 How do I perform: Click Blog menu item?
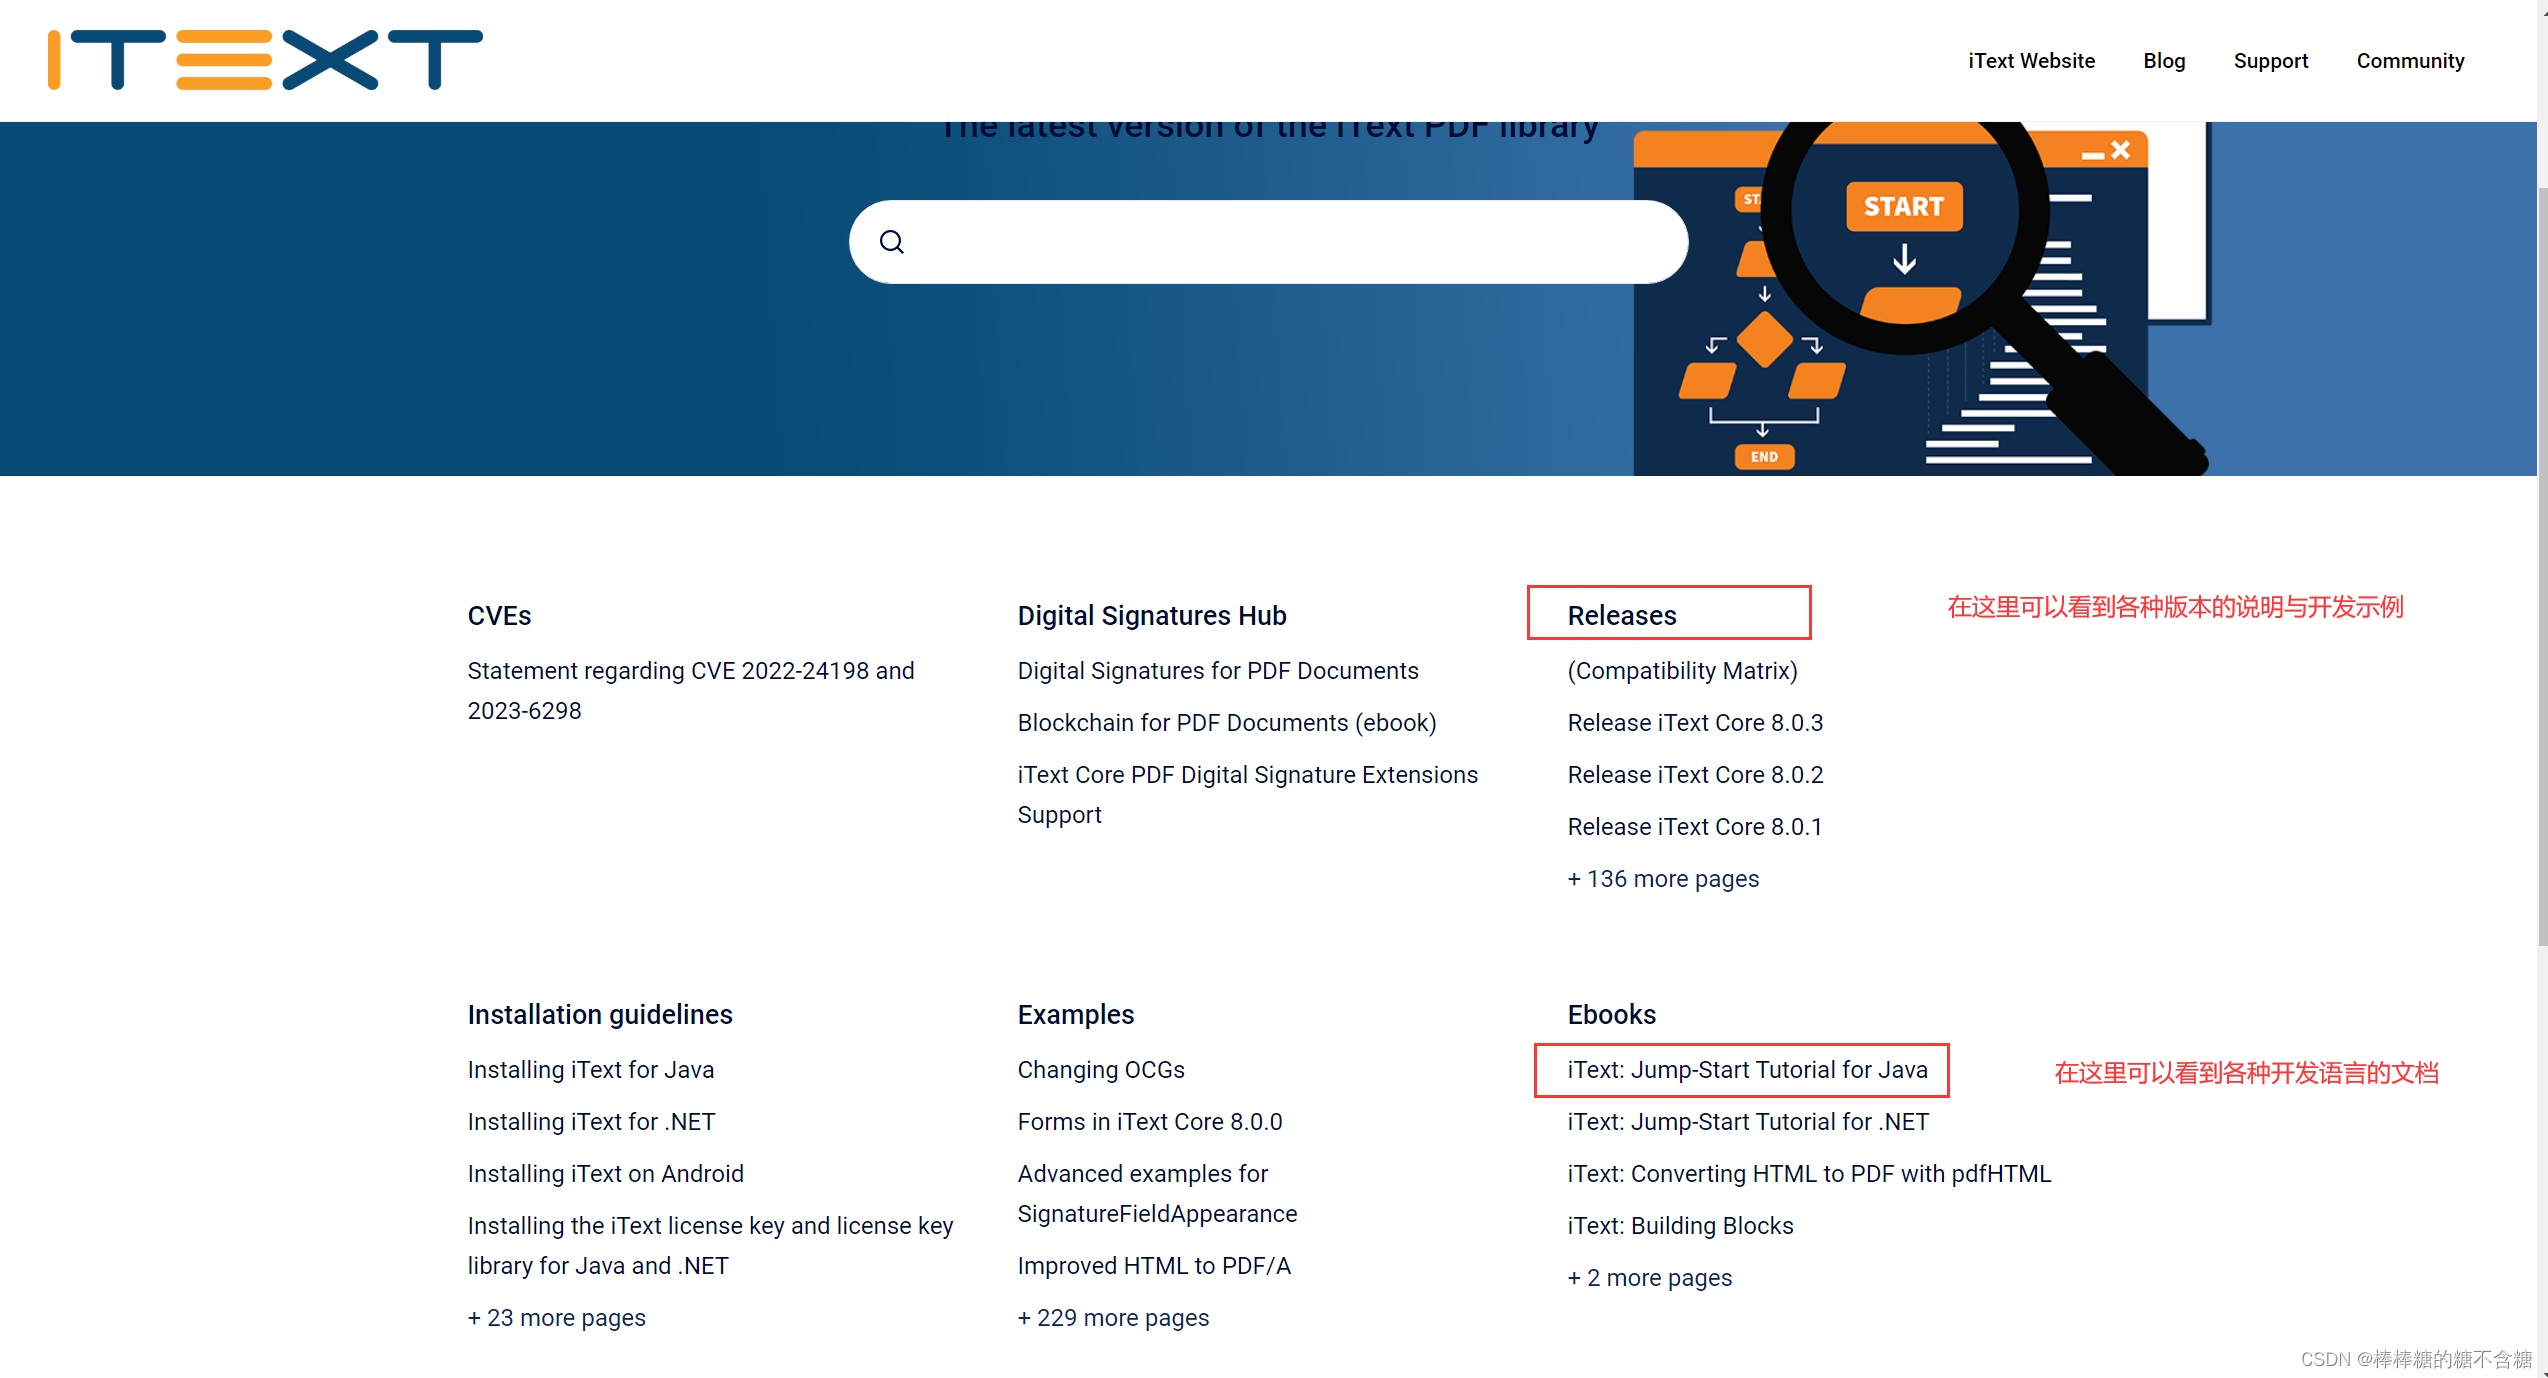pos(2165,61)
